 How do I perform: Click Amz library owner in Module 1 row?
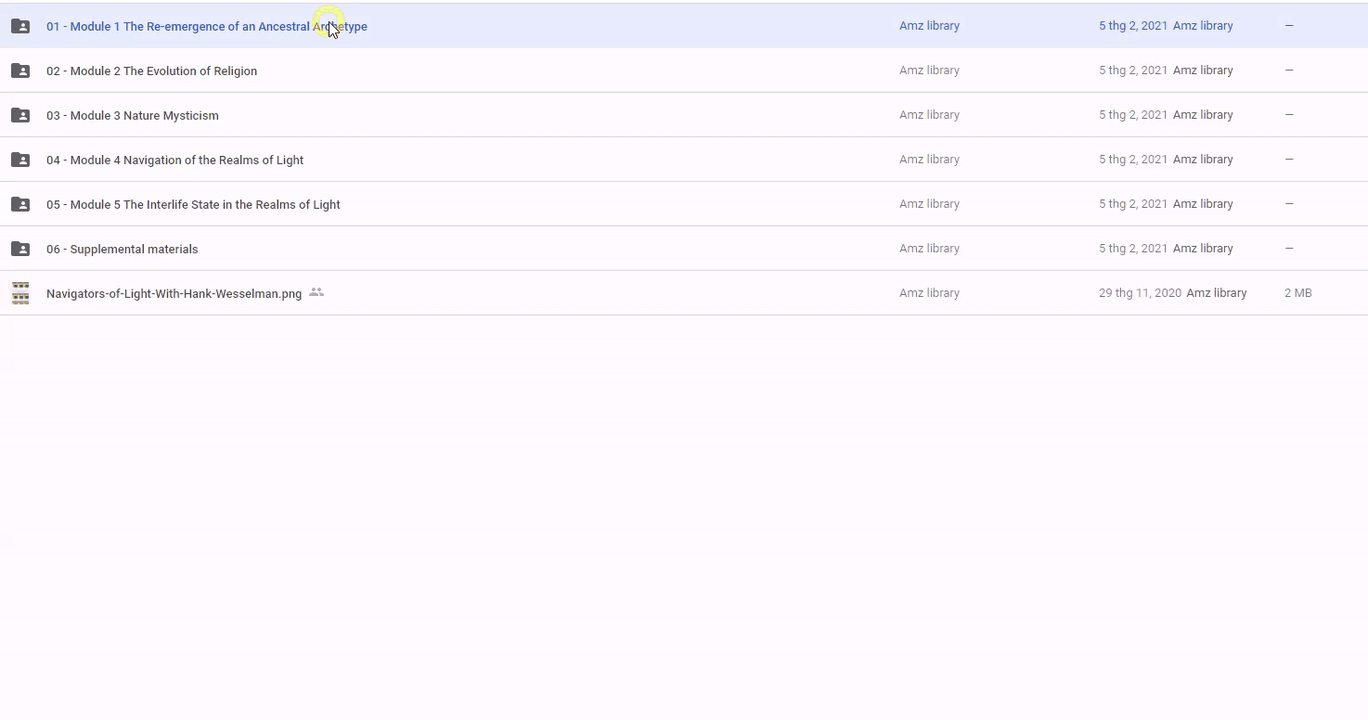click(x=929, y=26)
